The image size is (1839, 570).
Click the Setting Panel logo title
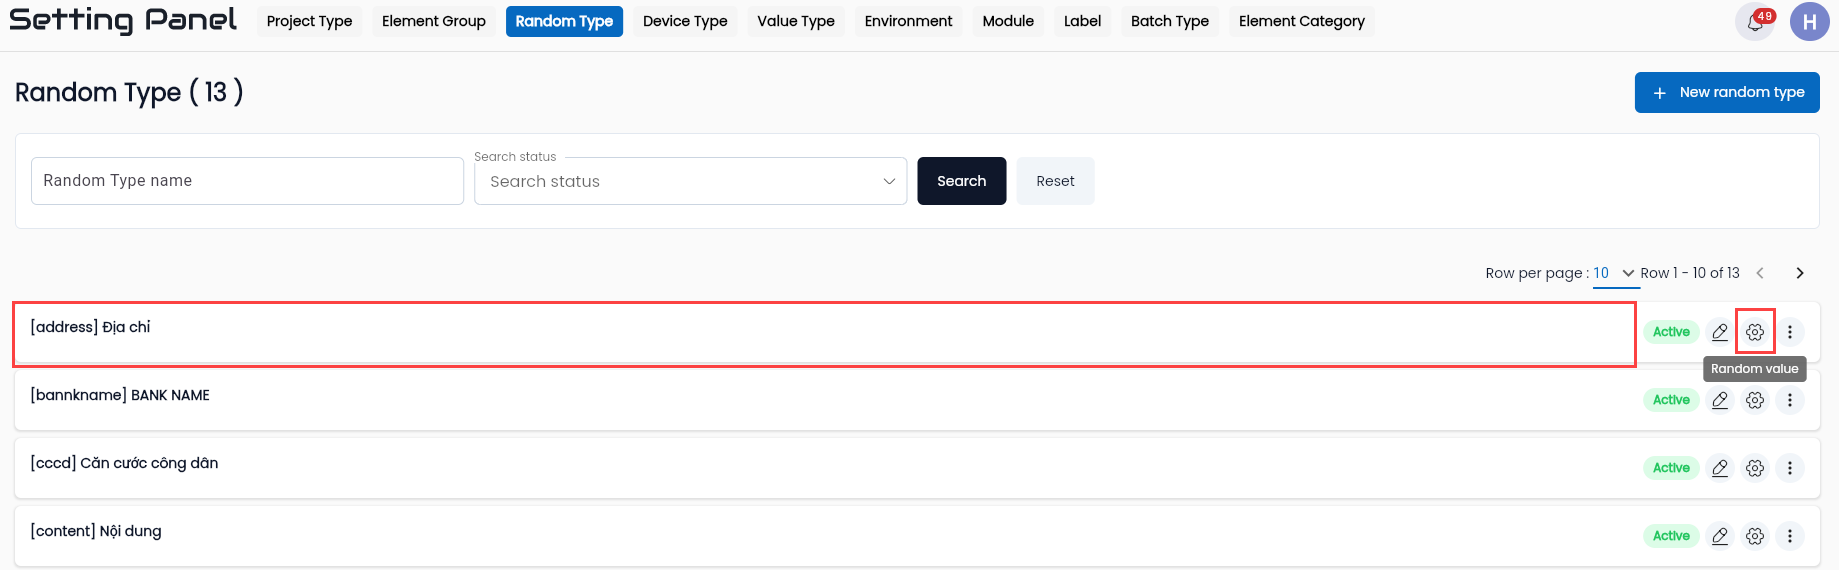pyautogui.click(x=123, y=20)
